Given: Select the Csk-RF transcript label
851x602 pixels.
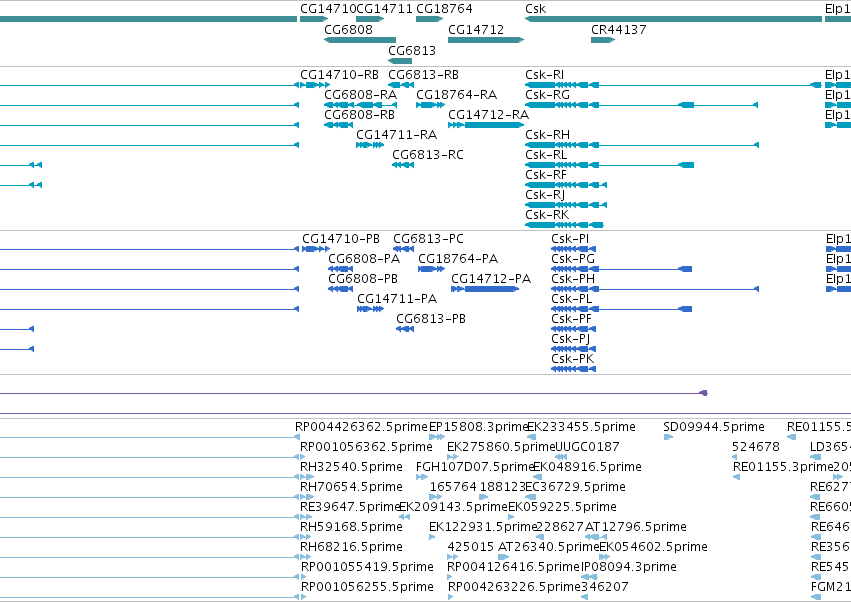Looking at the screenshot, I should (x=545, y=175).
